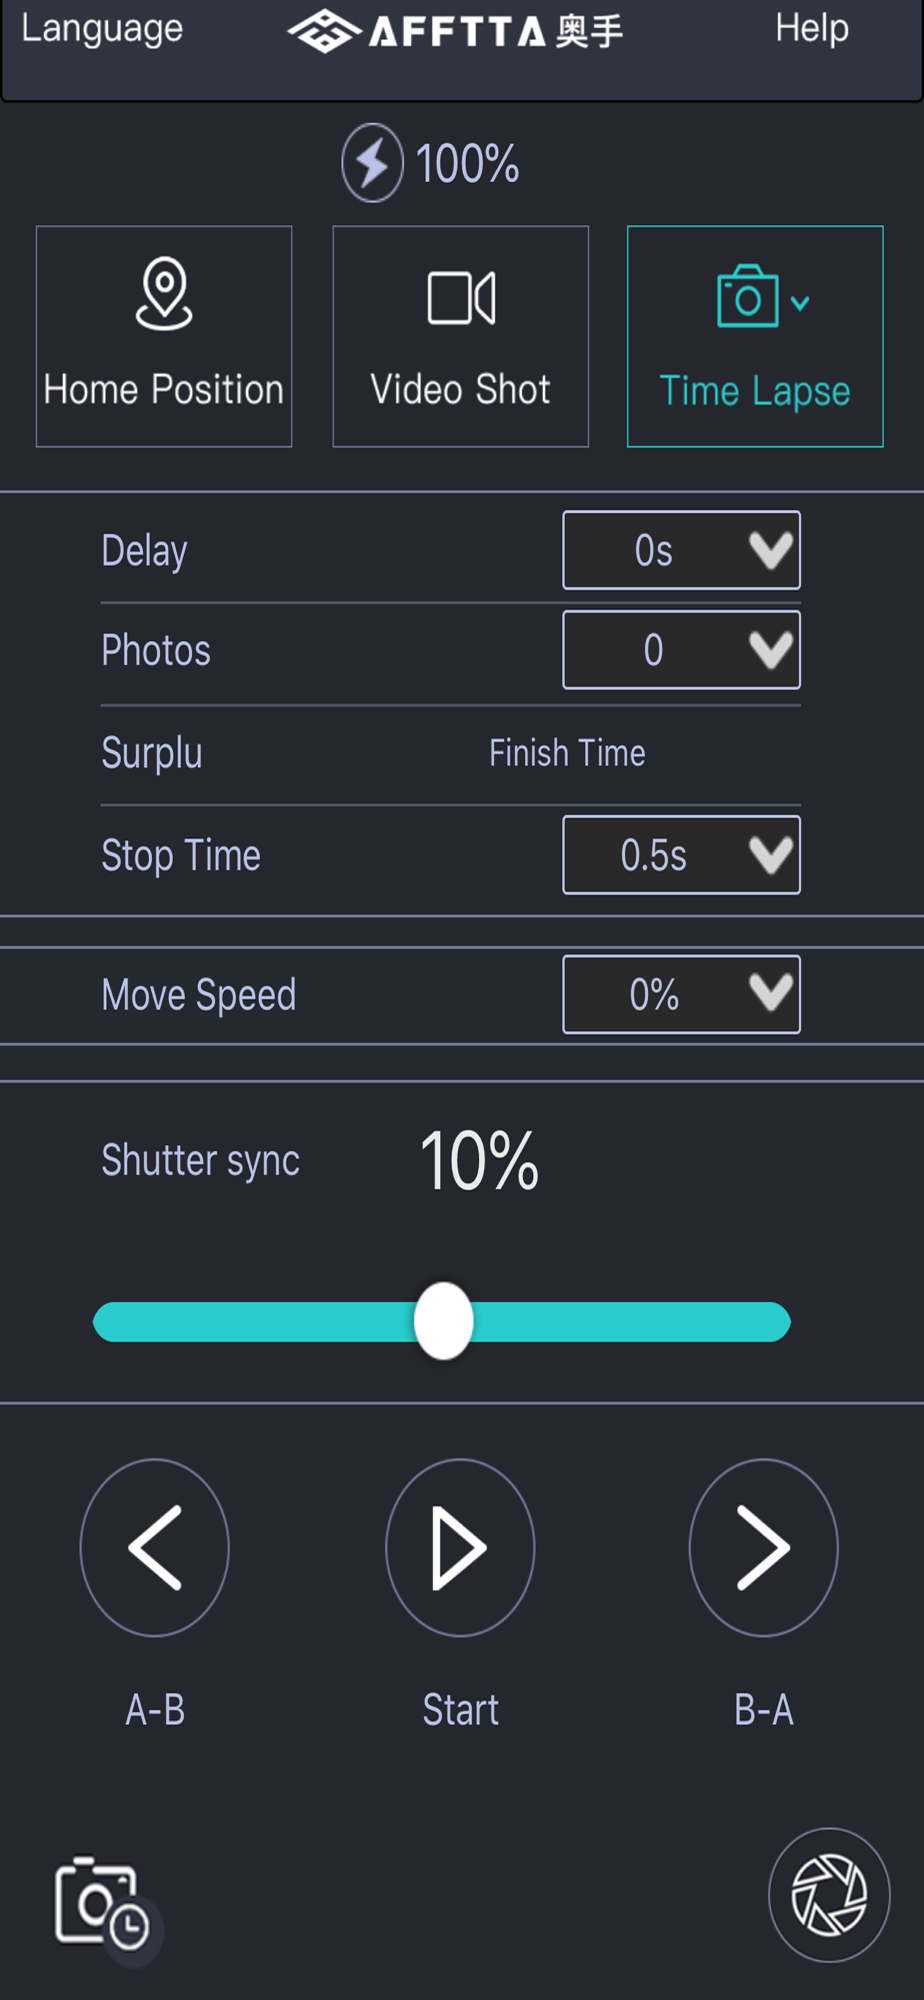924x2000 pixels.
Task: Tap the shutter aperture icon
Action: [829, 1895]
